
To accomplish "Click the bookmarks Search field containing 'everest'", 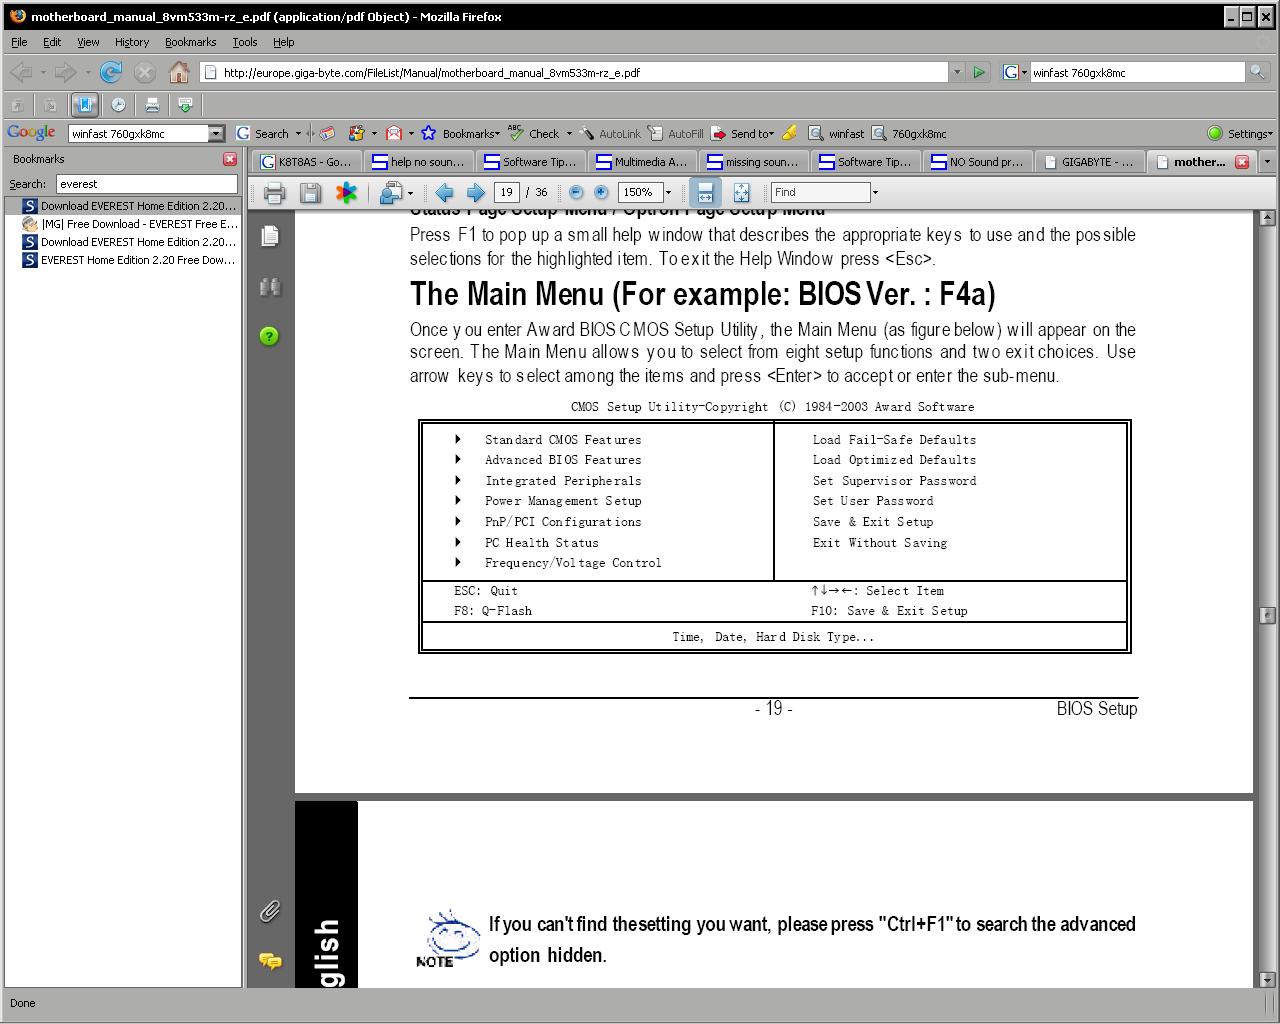I will 147,184.
